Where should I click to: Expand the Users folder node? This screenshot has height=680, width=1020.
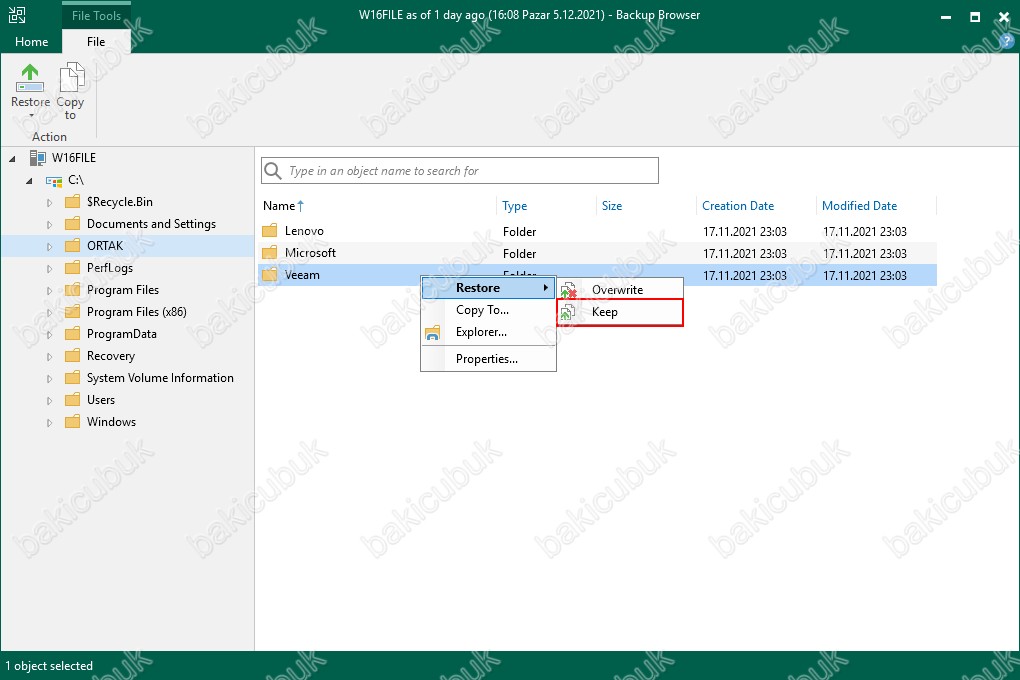tap(49, 401)
